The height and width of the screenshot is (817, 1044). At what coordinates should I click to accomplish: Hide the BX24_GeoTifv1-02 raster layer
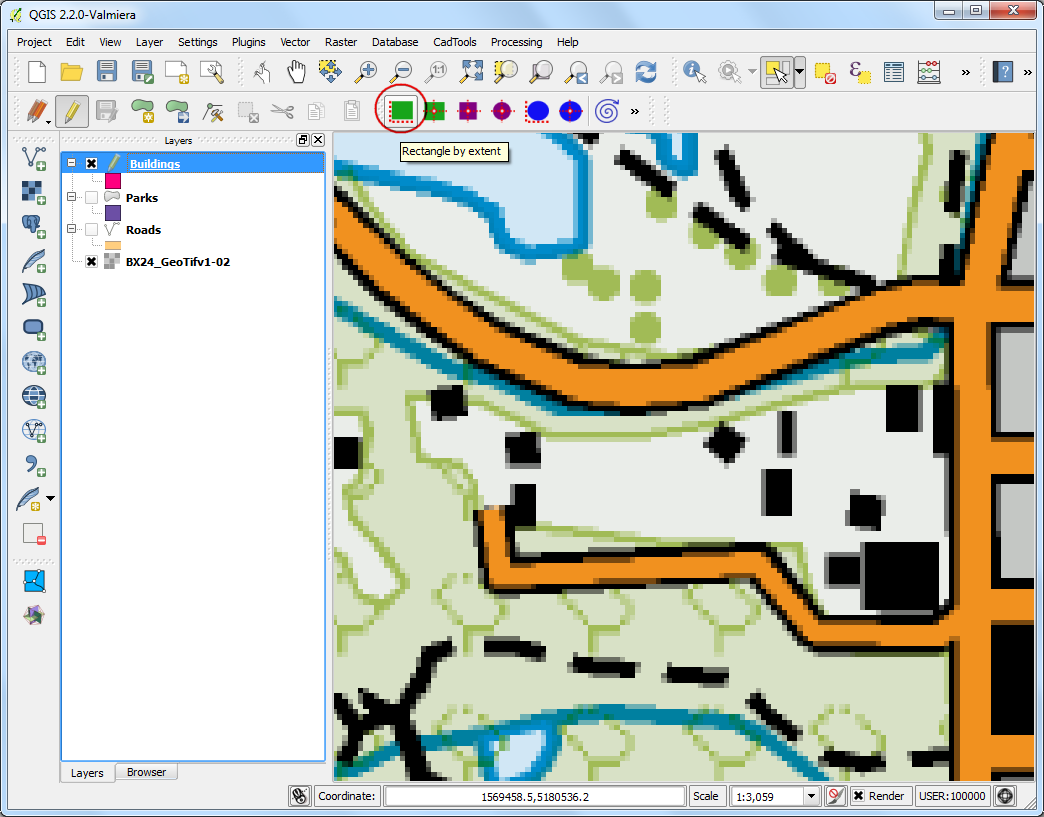[x=92, y=262]
